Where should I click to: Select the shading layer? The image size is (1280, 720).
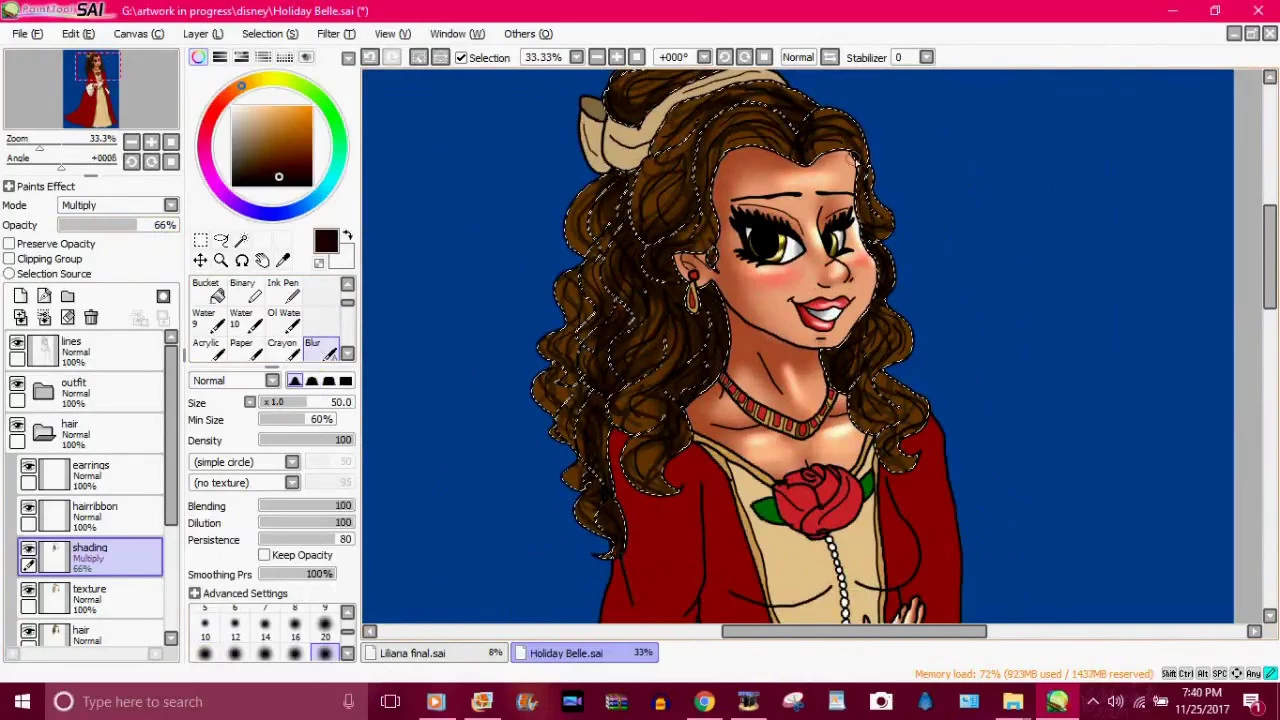tap(90, 557)
